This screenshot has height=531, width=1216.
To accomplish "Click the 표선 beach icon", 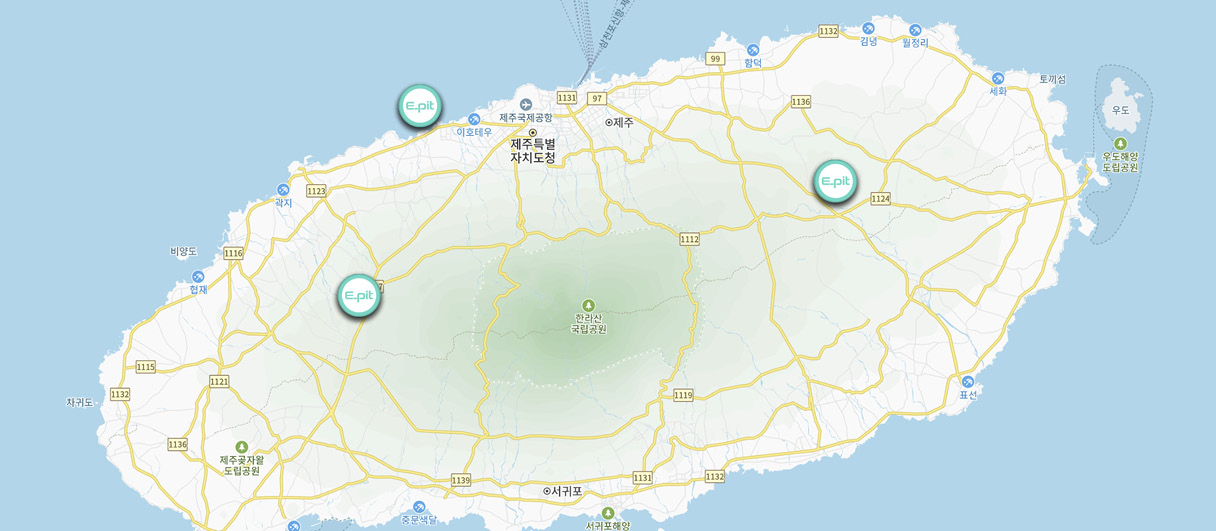I will coord(967,382).
